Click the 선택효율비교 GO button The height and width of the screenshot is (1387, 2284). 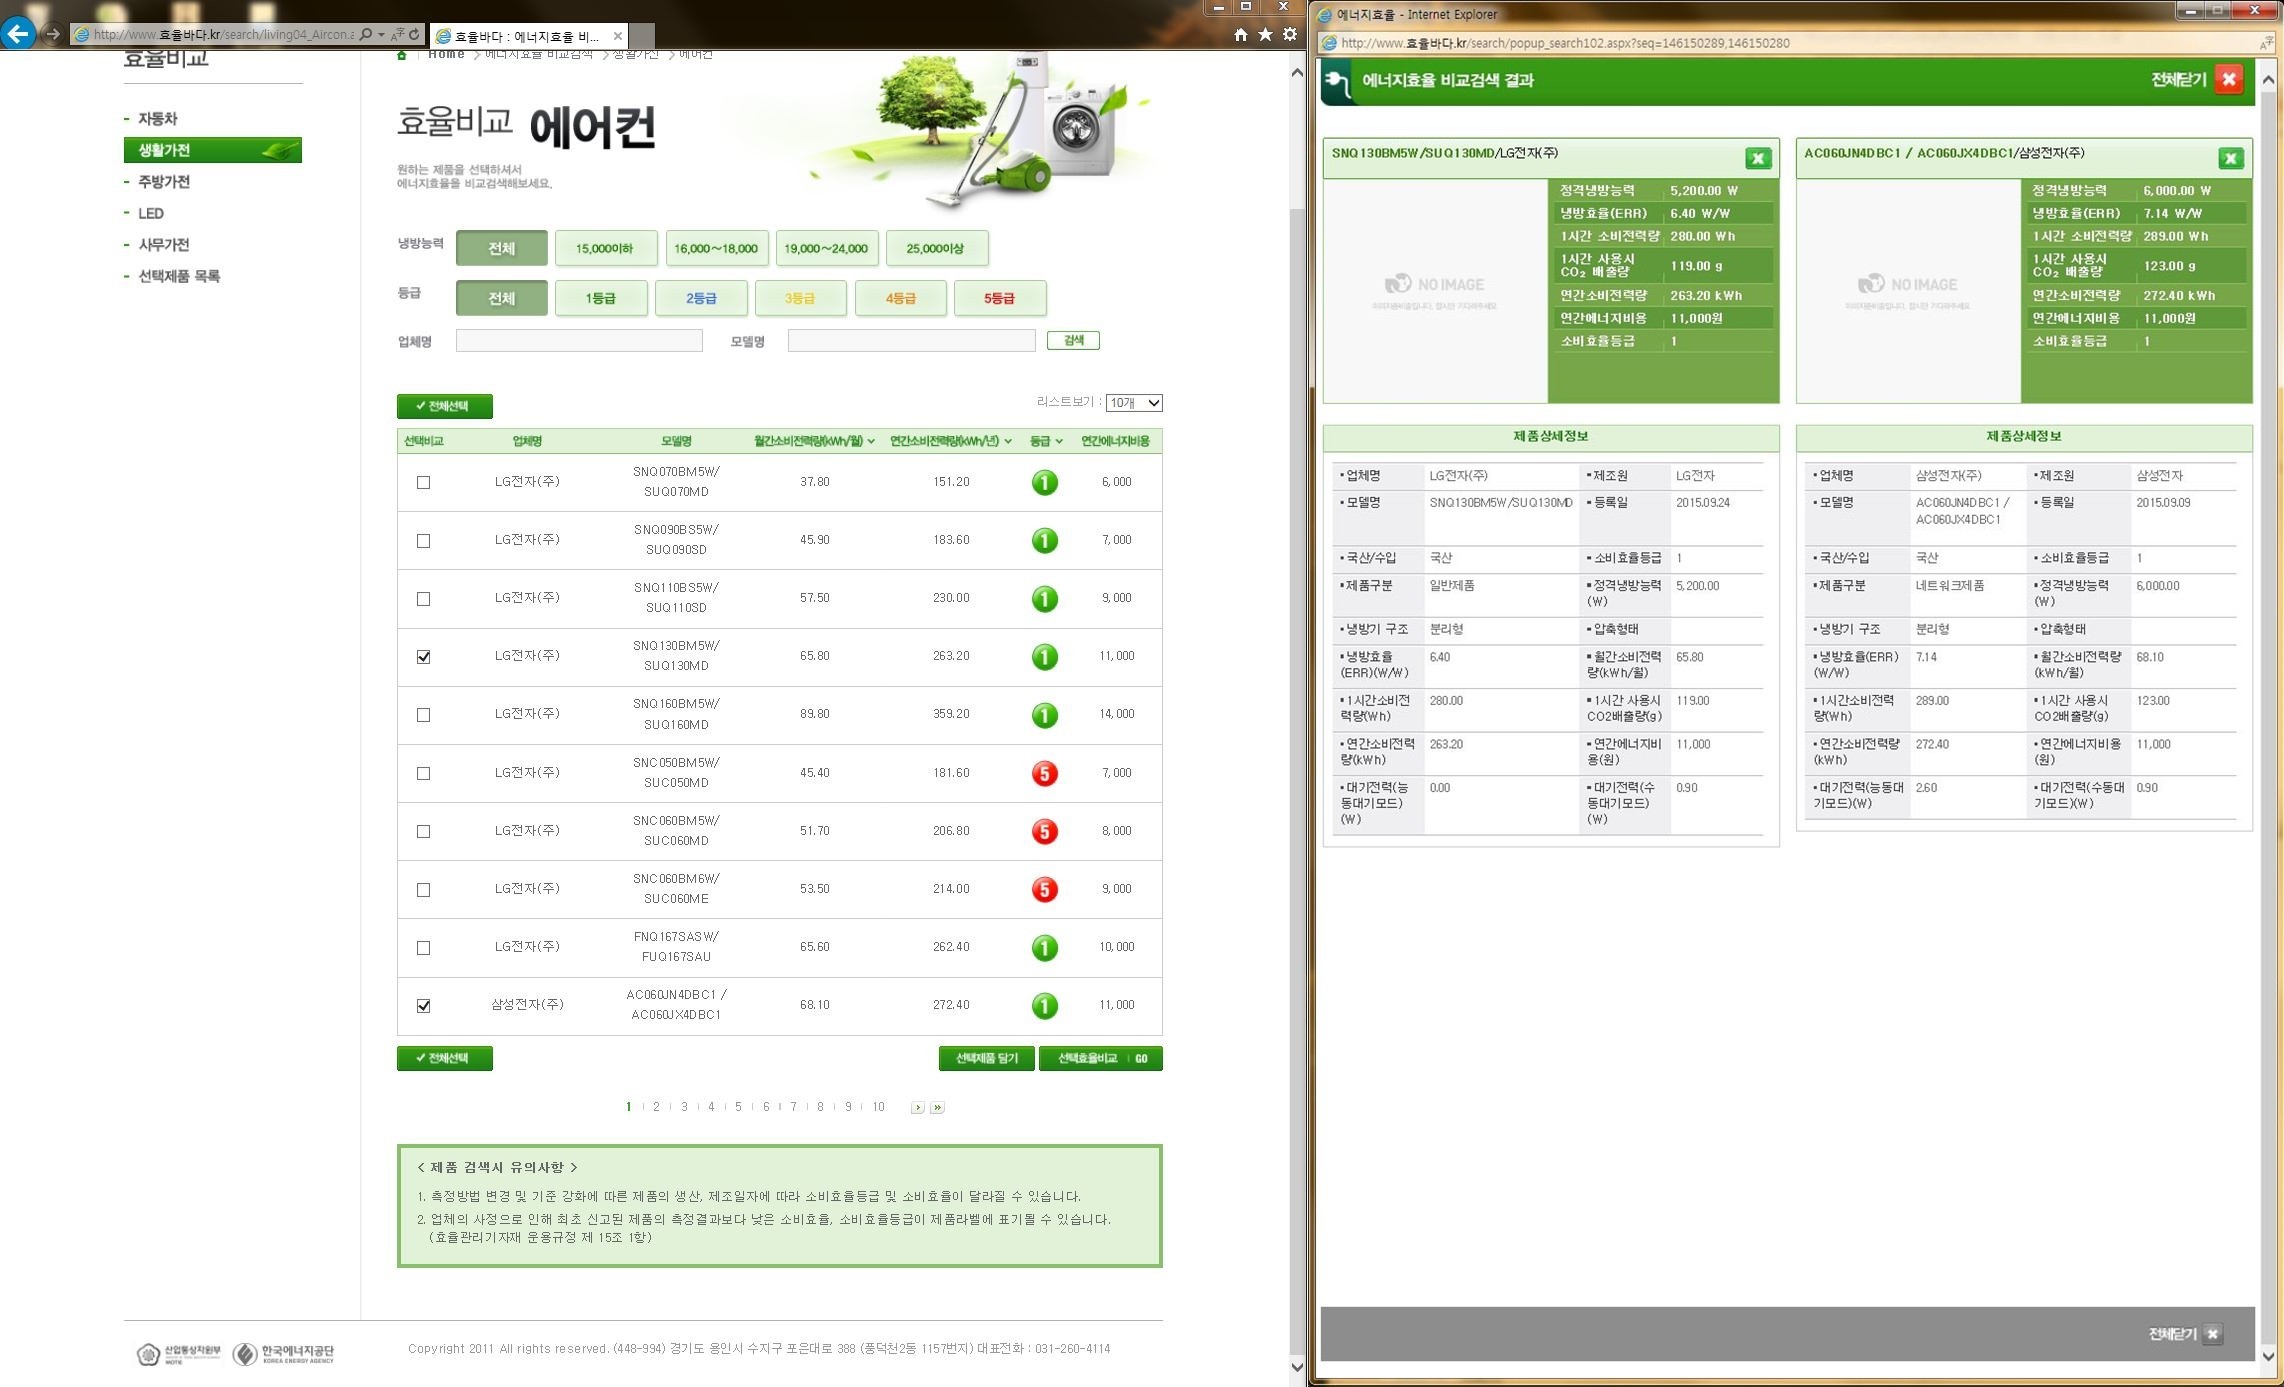coord(1100,1058)
